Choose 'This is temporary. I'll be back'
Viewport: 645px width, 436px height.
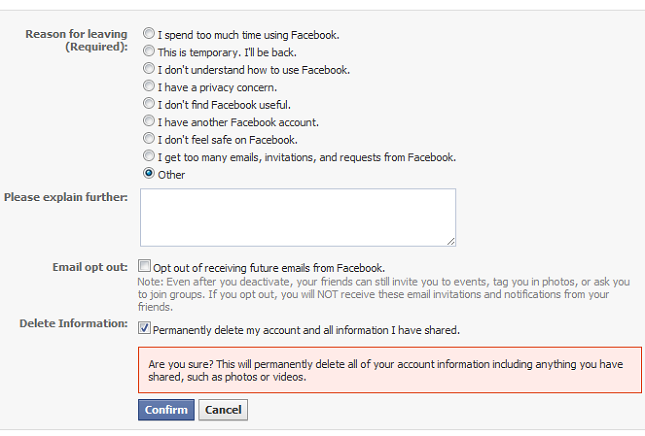[149, 51]
